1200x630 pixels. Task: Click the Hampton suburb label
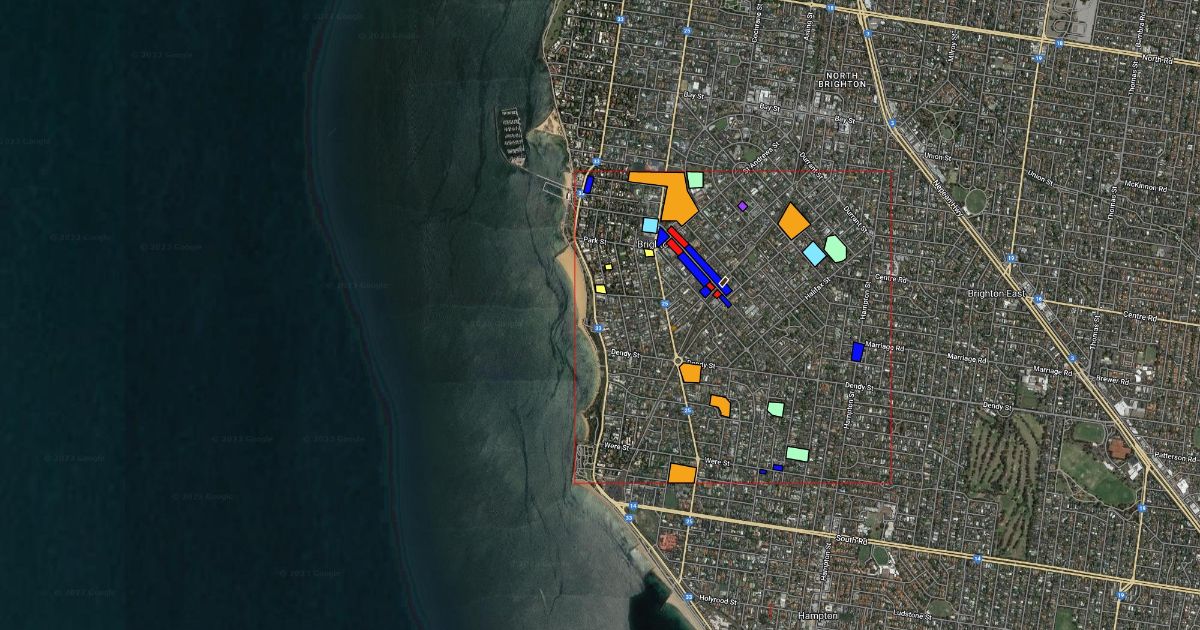click(818, 616)
